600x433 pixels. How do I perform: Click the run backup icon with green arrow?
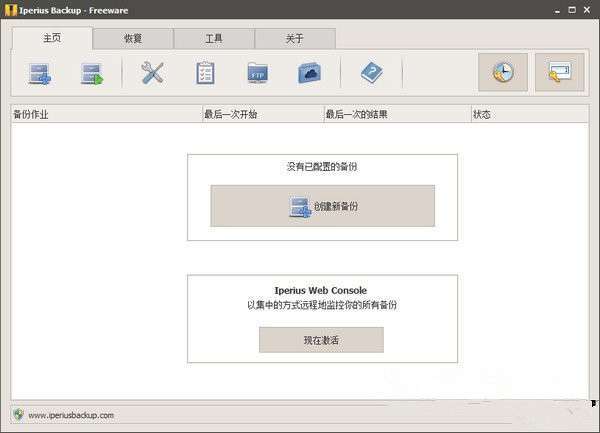92,73
